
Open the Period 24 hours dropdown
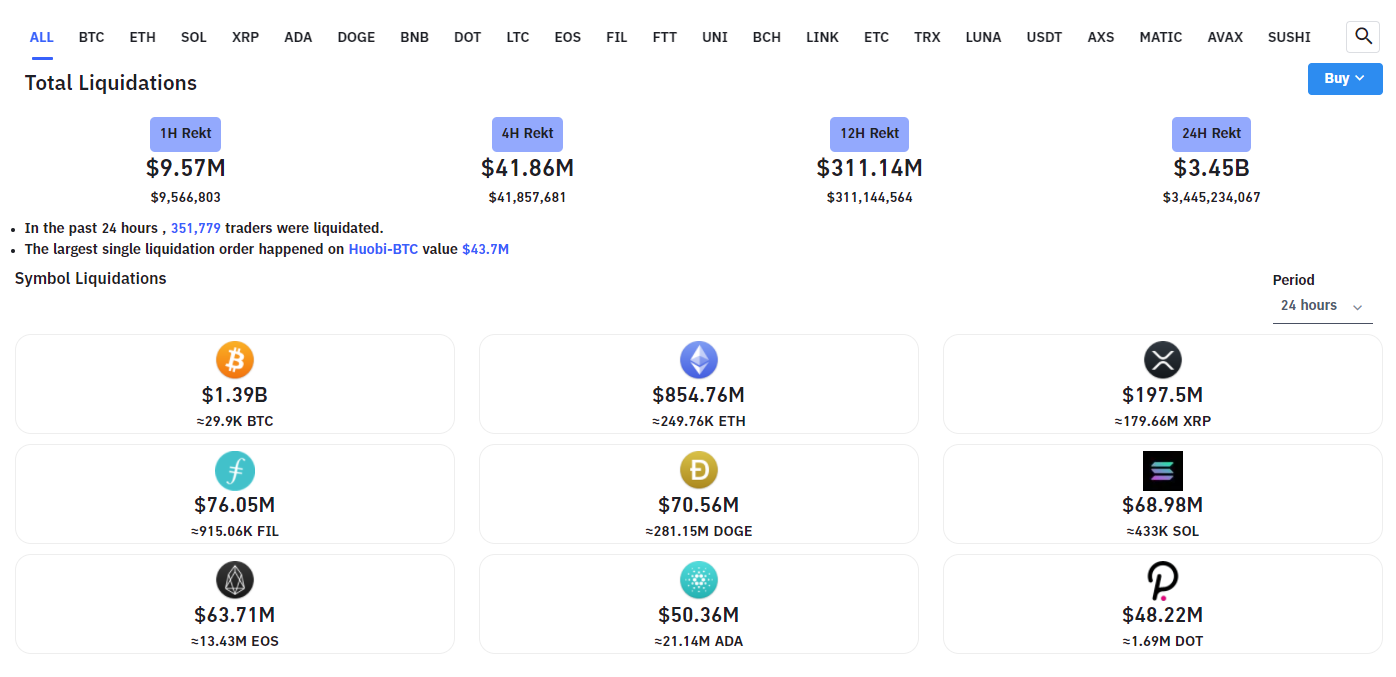coord(1322,306)
